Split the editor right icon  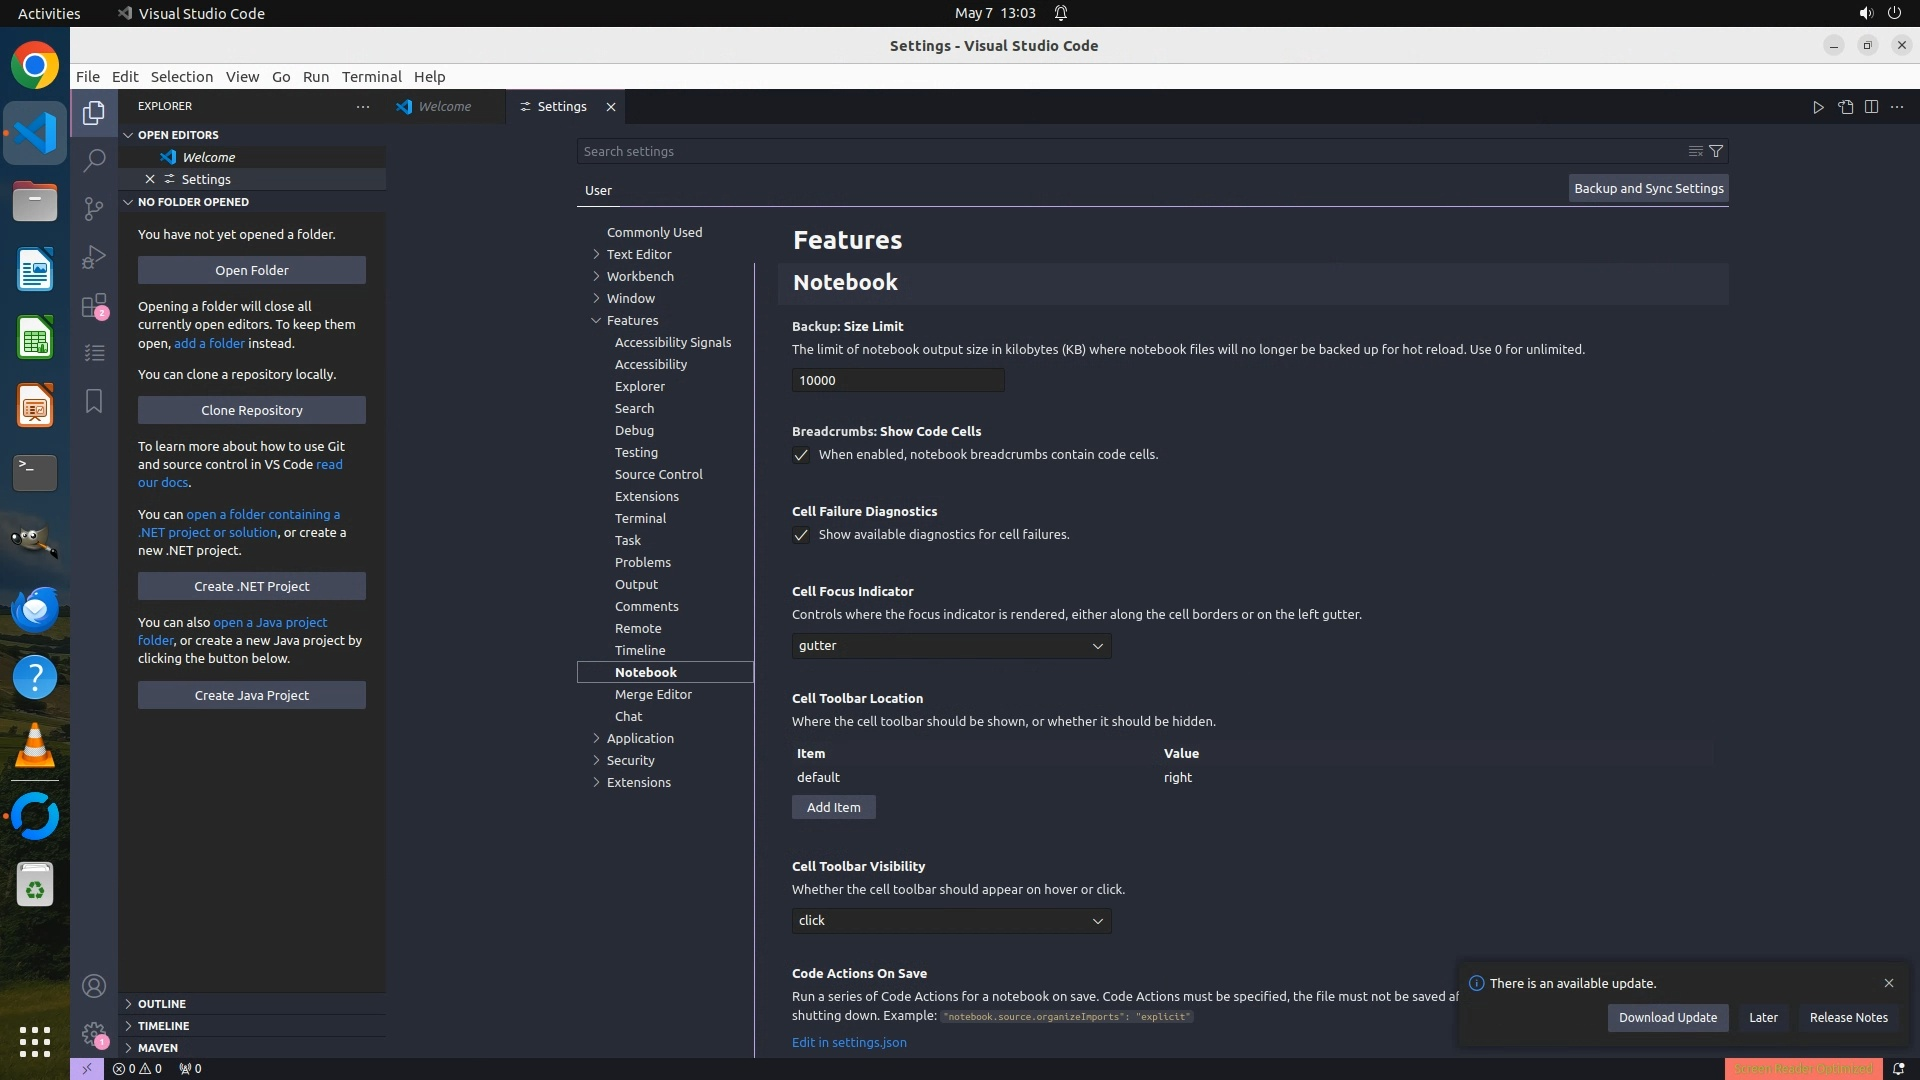[x=1871, y=107]
